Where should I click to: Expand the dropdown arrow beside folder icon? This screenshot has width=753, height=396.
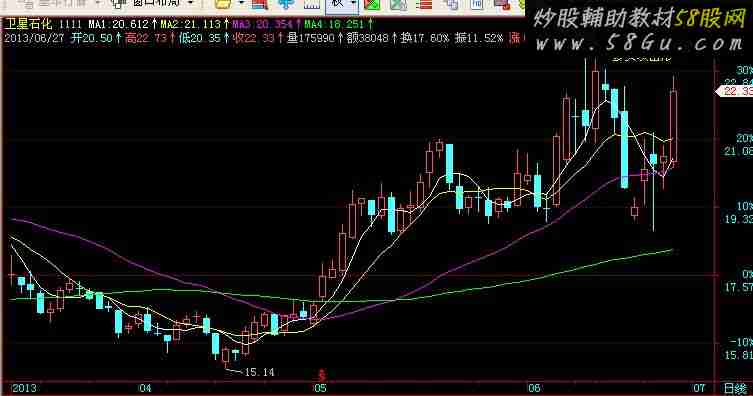pyautogui.click(x=241, y=4)
